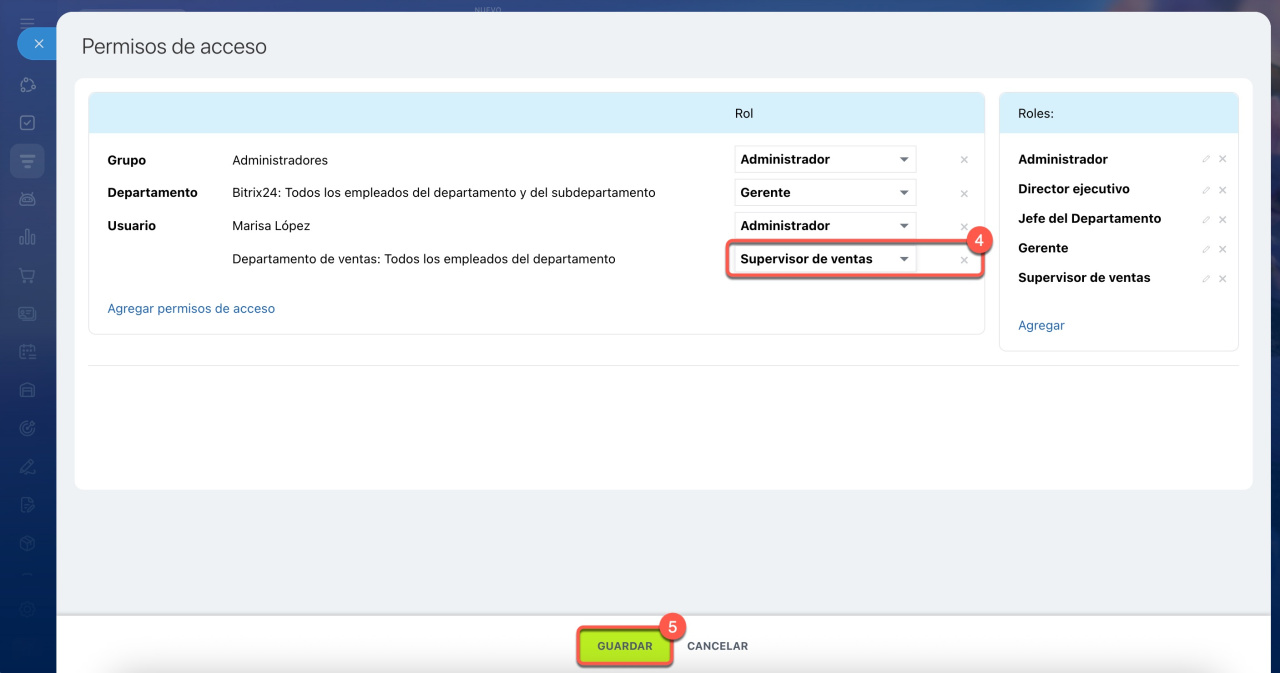Select the Administrador role in Roles list
This screenshot has height=673, width=1280.
click(1063, 160)
